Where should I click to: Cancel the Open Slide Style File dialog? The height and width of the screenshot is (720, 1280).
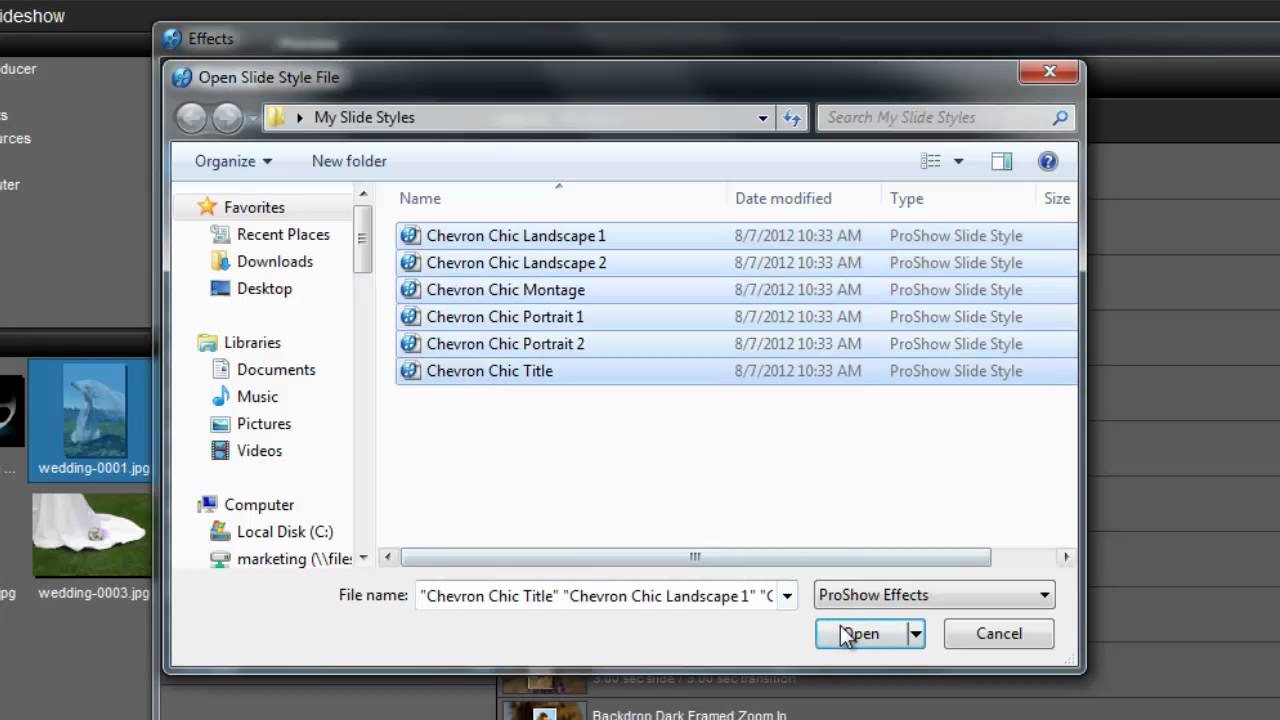pyautogui.click(x=999, y=634)
